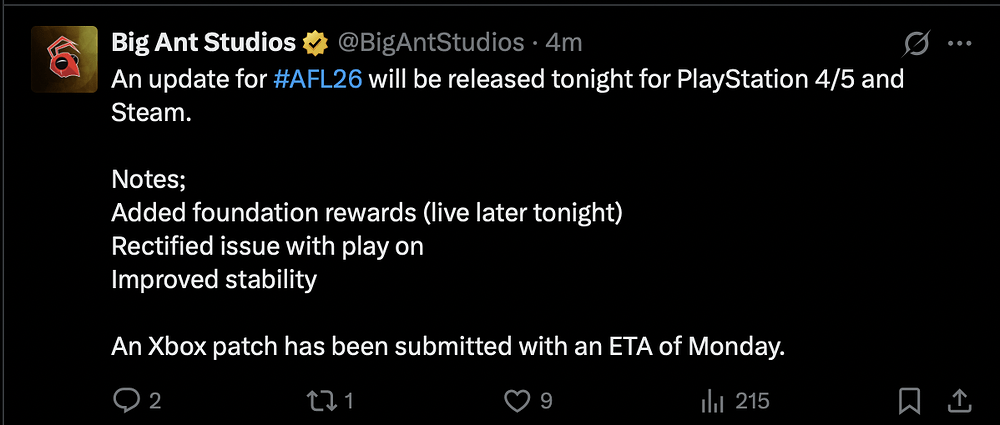Click the gold verified badge
Screen dimensions: 1000x425
pyautogui.click(x=315, y=43)
